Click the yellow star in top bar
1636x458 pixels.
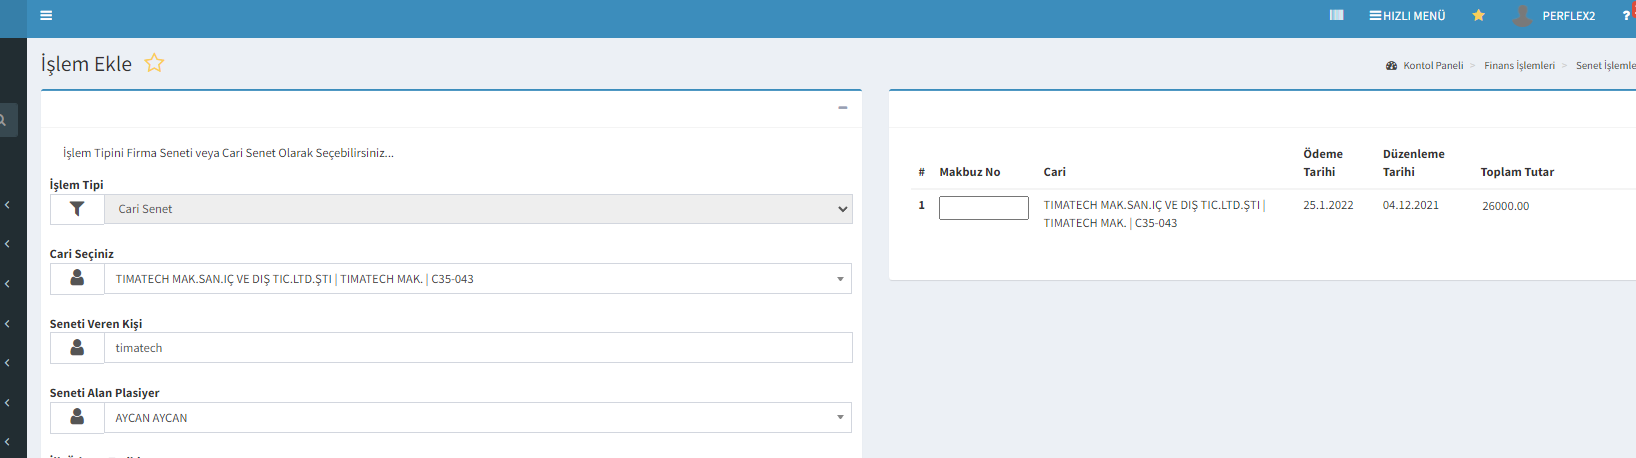[x=1478, y=16]
